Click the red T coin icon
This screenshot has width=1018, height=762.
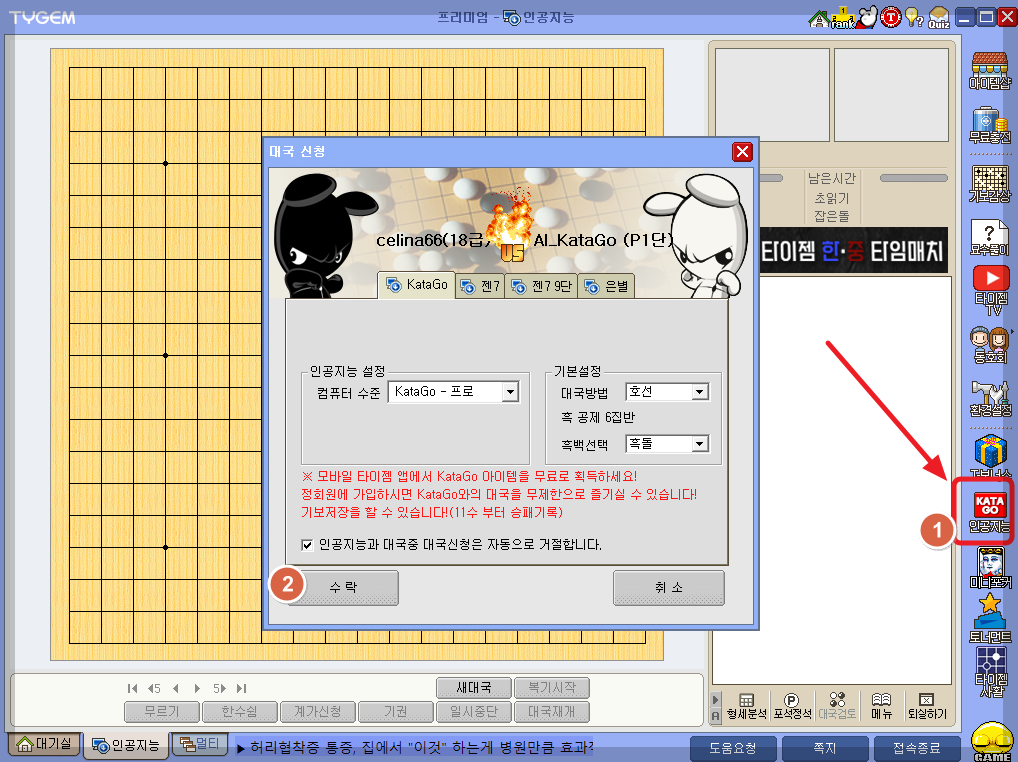click(x=891, y=18)
